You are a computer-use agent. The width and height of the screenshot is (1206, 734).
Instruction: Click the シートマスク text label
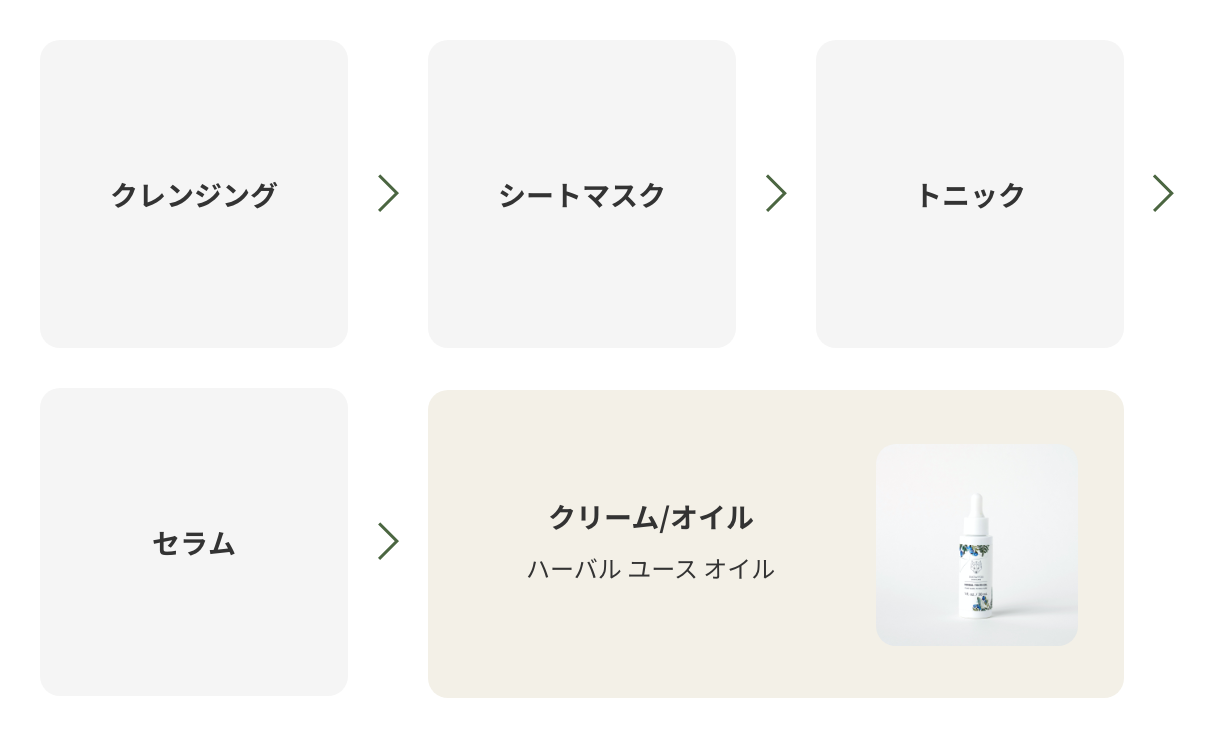tap(582, 195)
